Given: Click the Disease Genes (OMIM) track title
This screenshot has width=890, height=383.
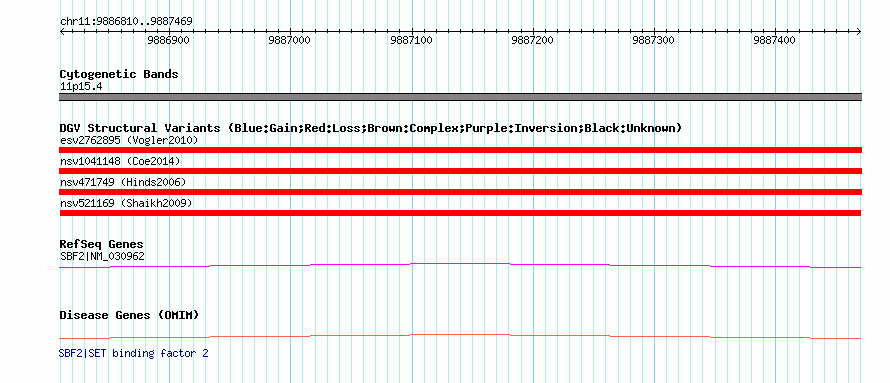Looking at the screenshot, I should pyautogui.click(x=129, y=315).
